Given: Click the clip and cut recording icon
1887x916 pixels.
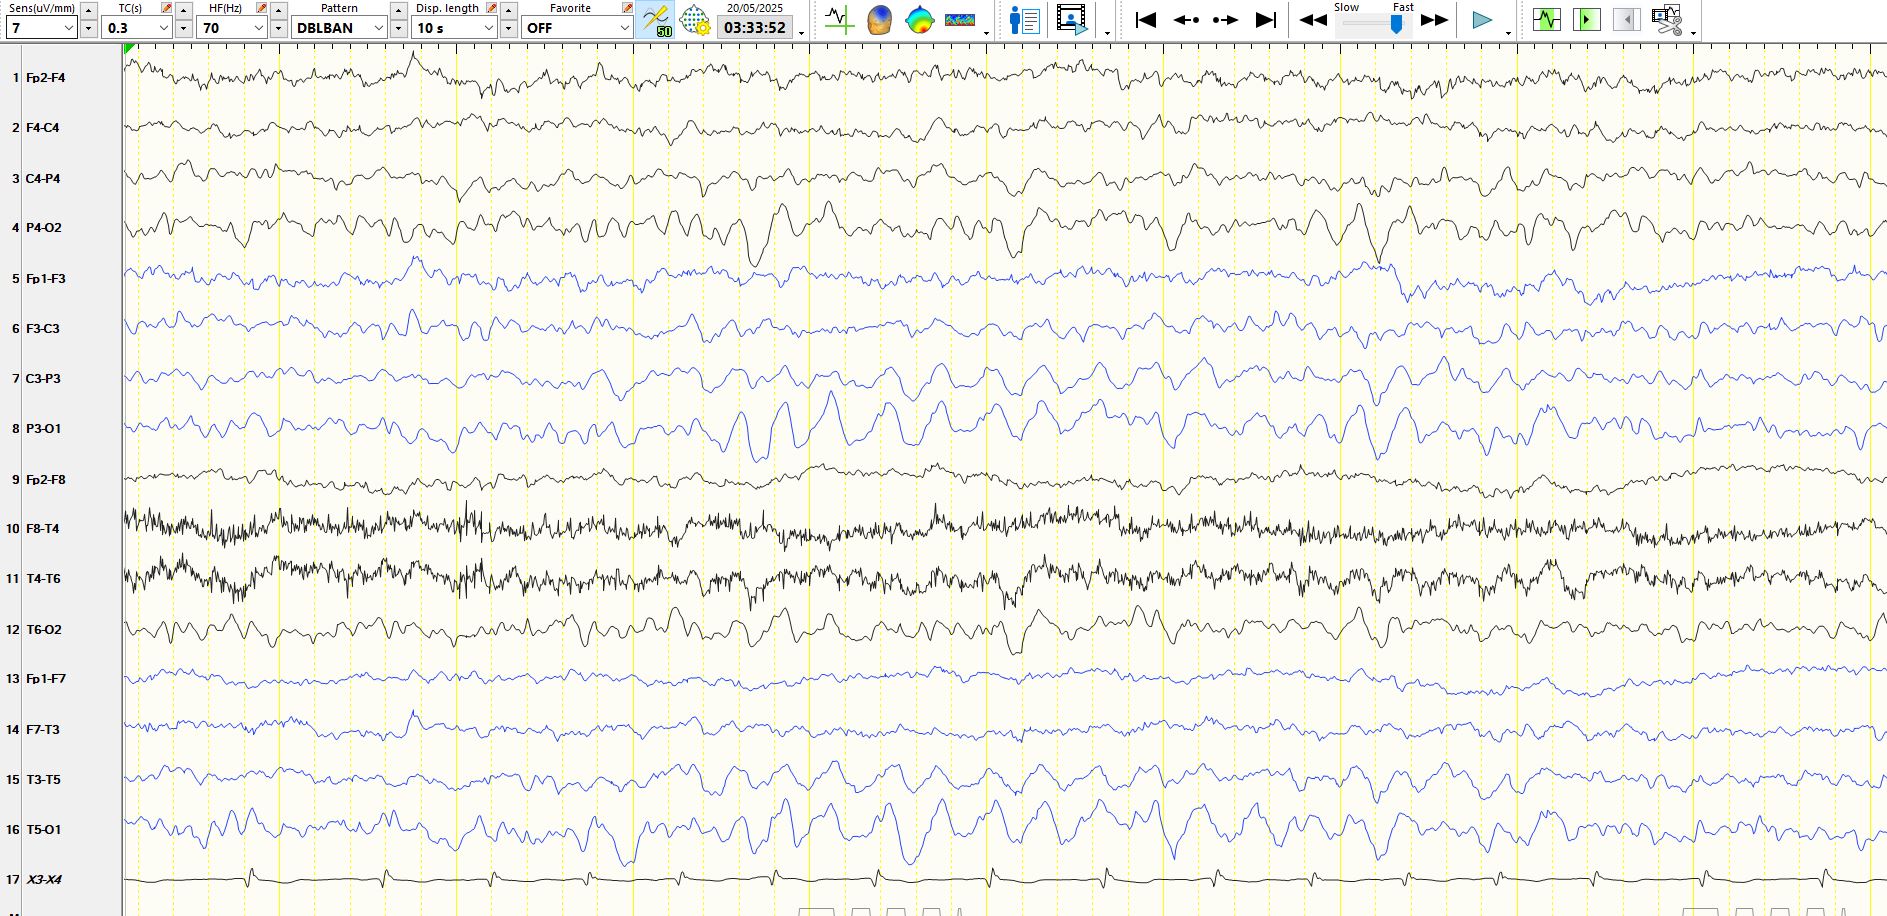Looking at the screenshot, I should click(1666, 20).
